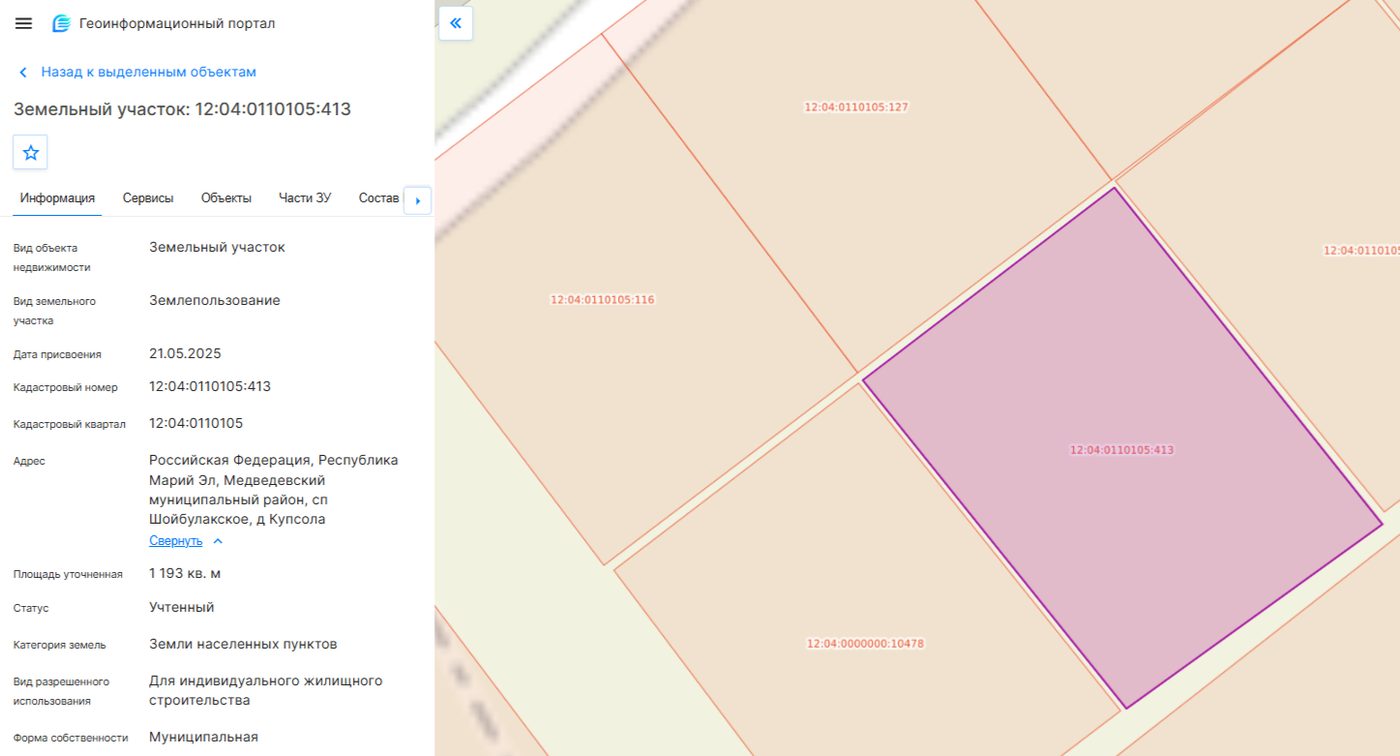Add parcel to favorites with star icon
Image resolution: width=1400 pixels, height=756 pixels.
coord(31,152)
